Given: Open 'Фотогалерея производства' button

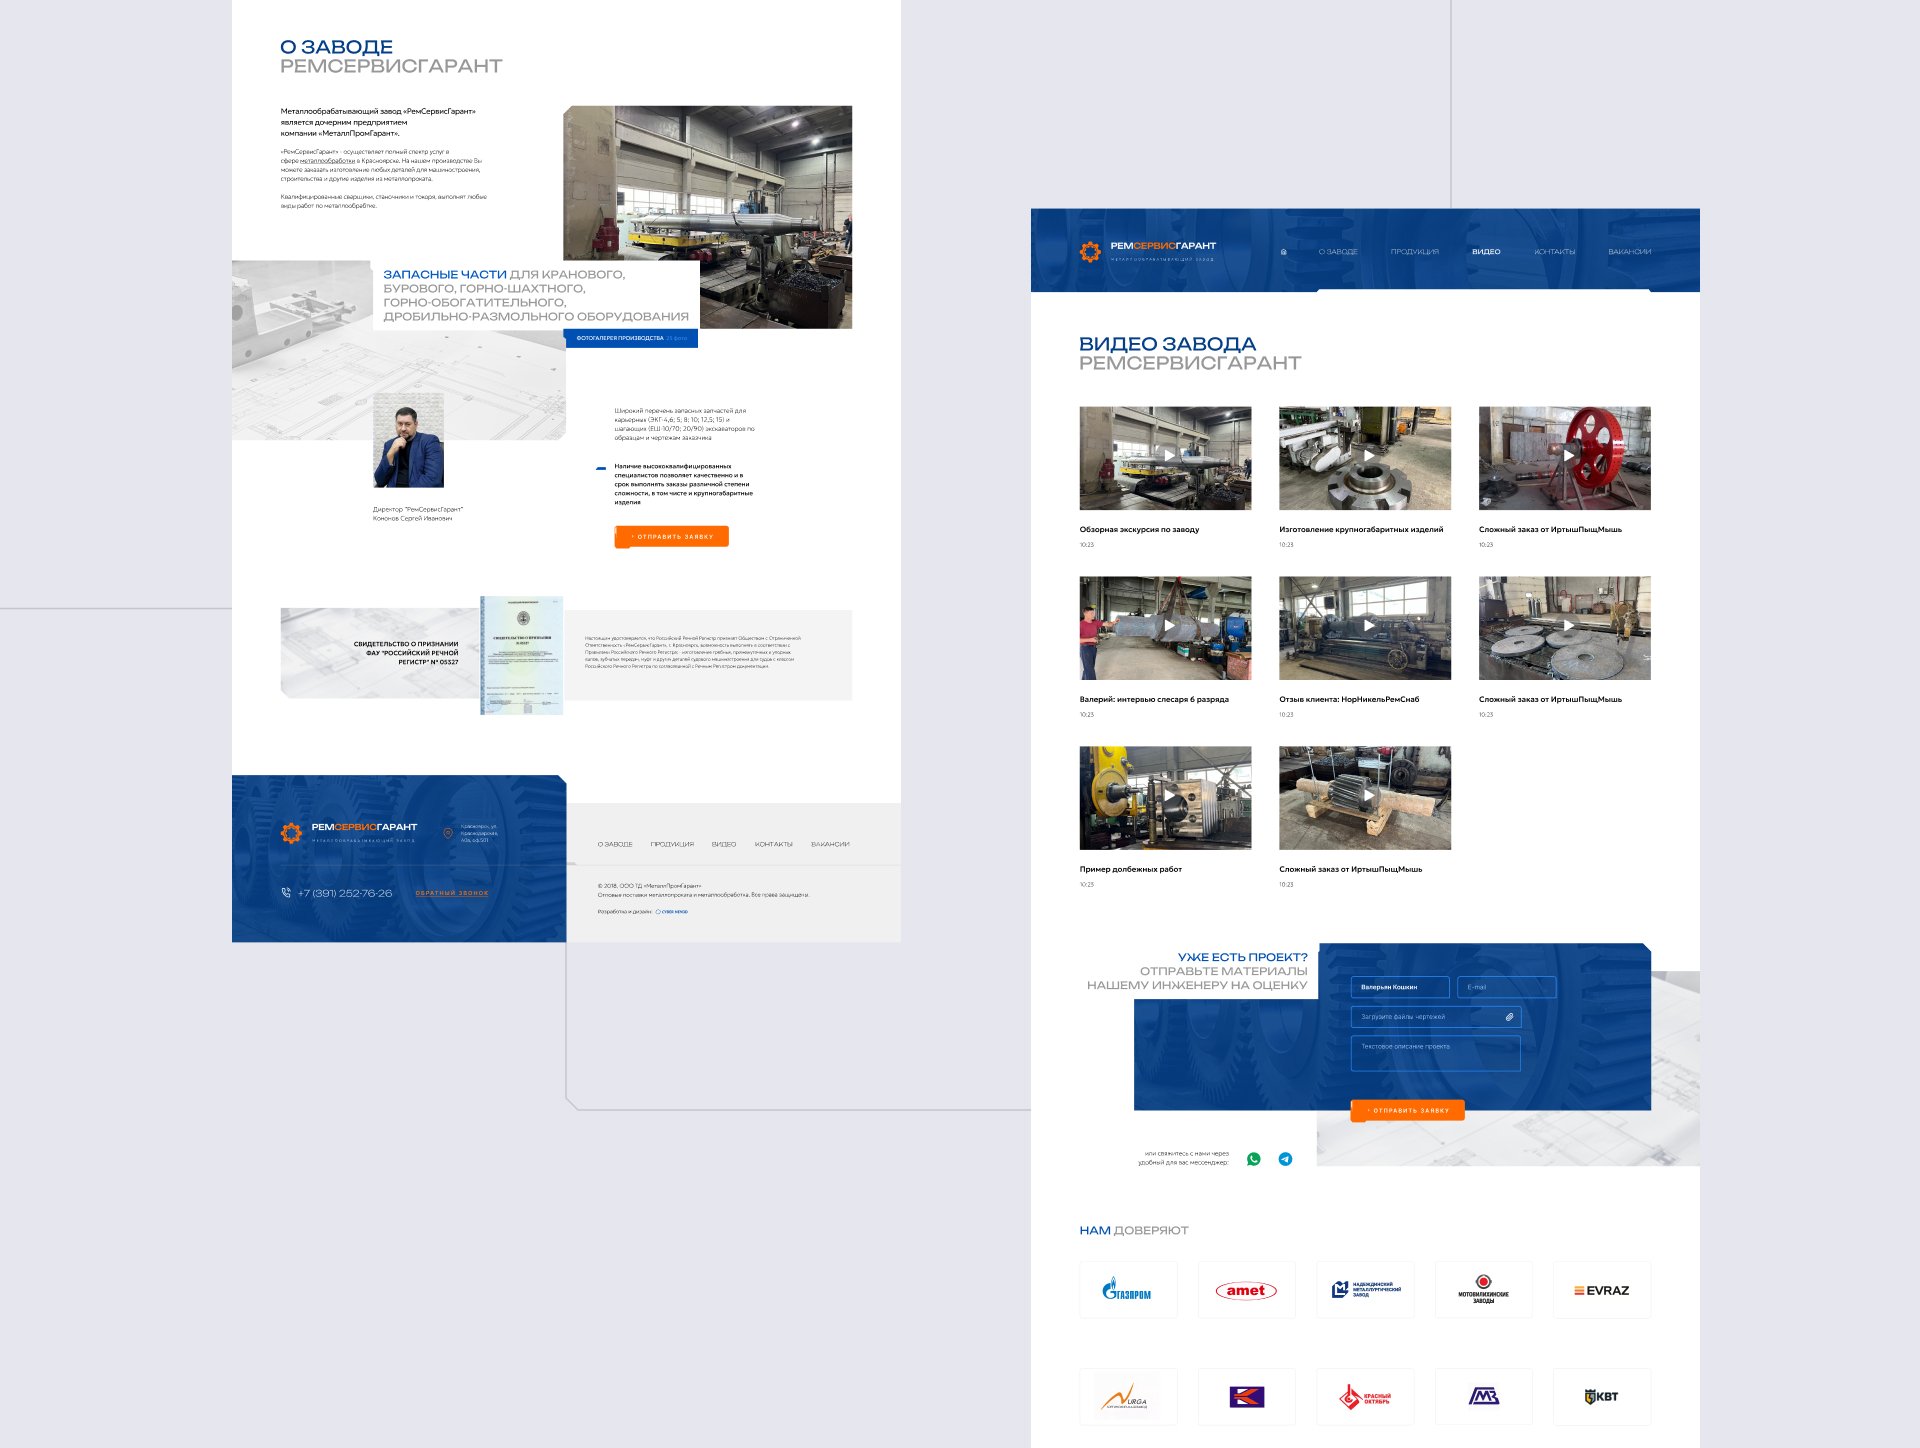Looking at the screenshot, I should click(631, 338).
